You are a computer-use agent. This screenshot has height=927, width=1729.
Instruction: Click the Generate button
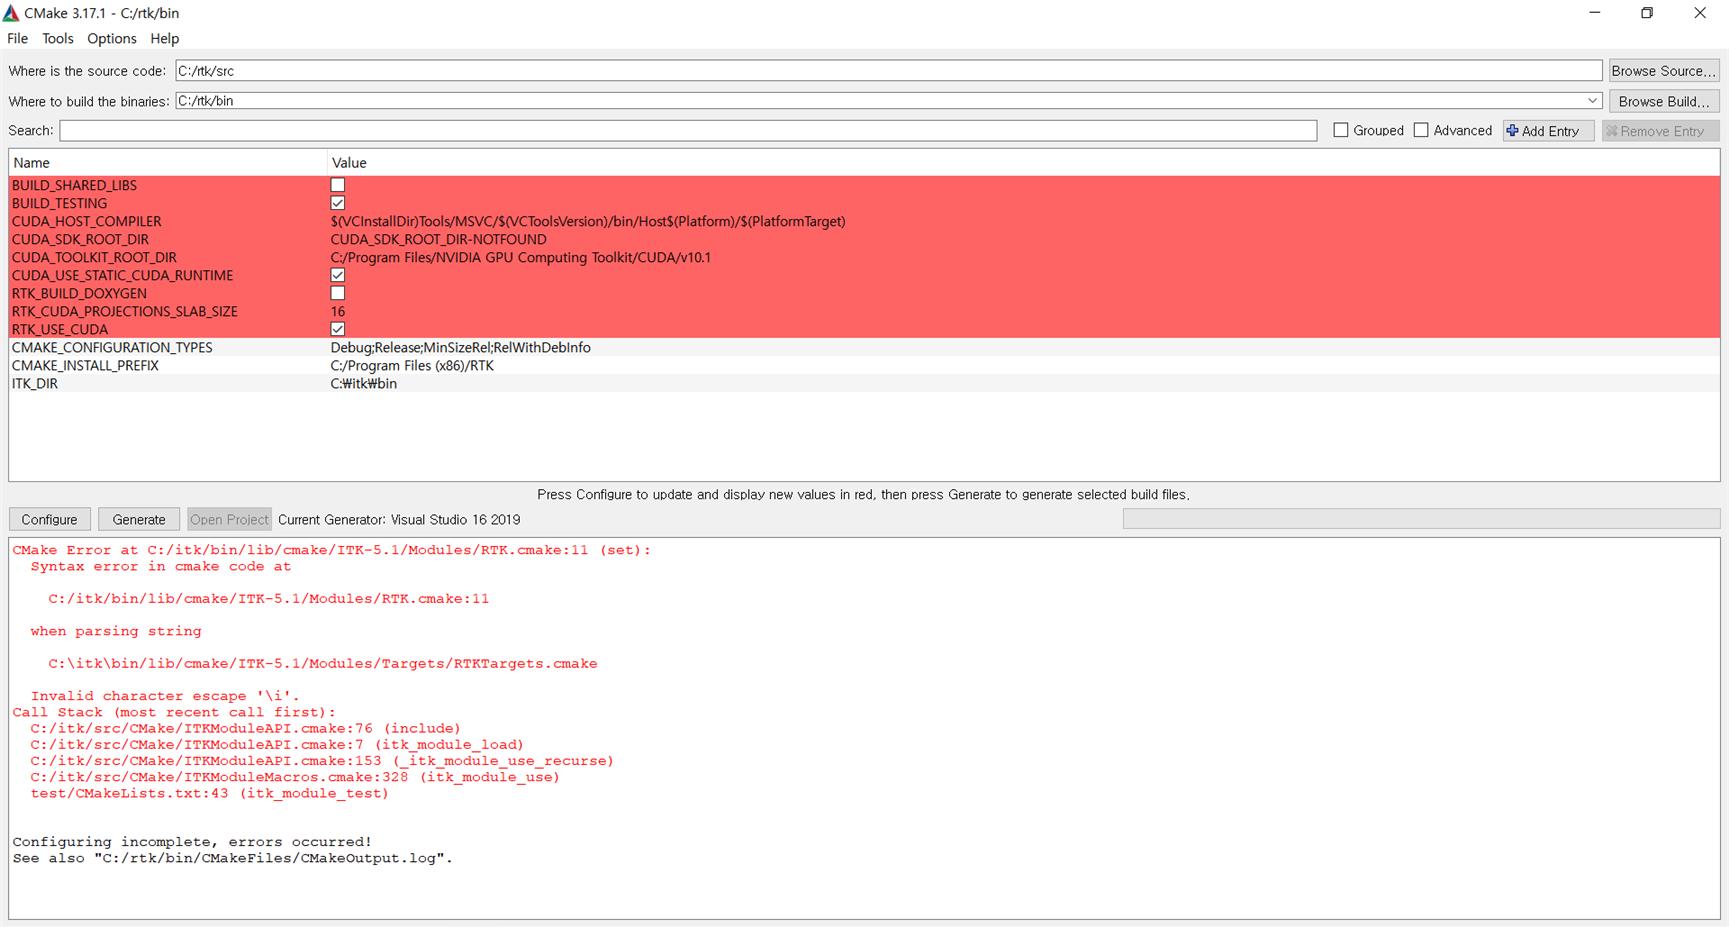click(139, 519)
